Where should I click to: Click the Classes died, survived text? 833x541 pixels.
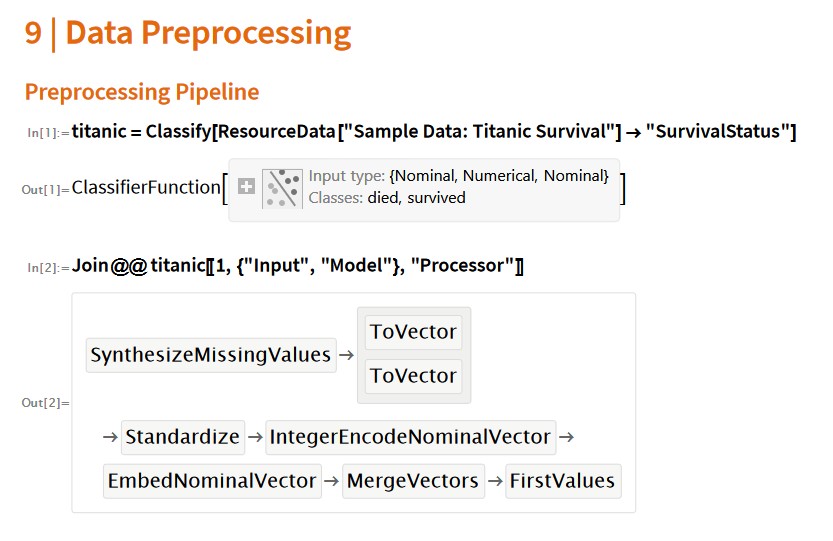click(387, 198)
